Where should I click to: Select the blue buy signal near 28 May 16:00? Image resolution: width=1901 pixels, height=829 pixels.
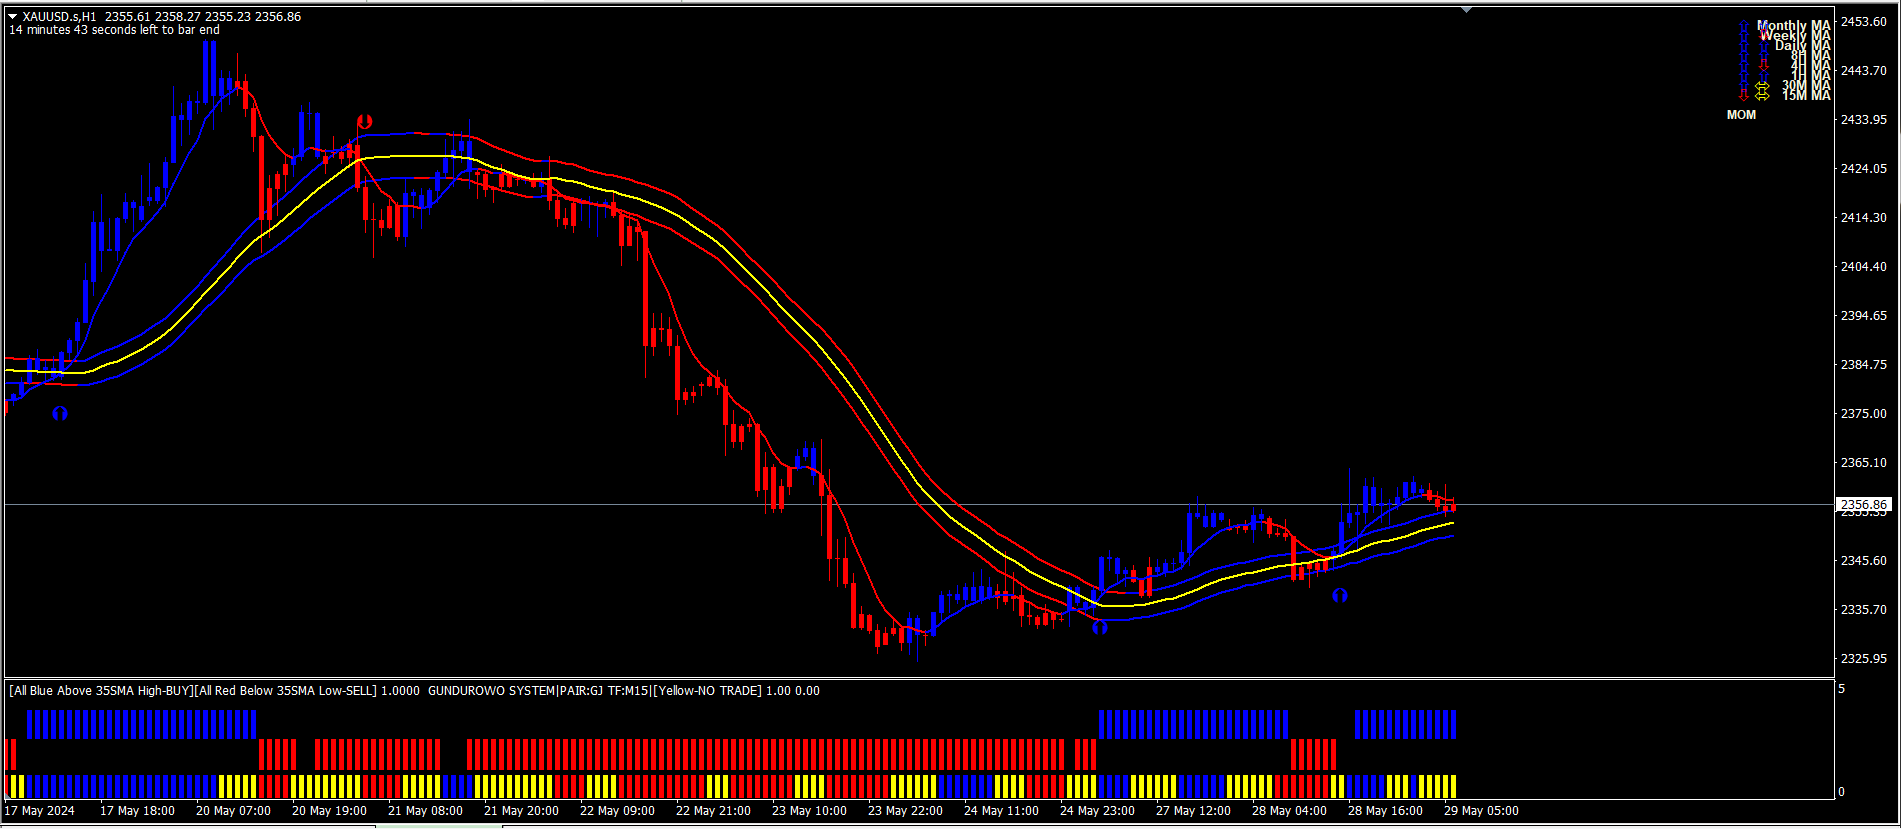coord(1340,595)
